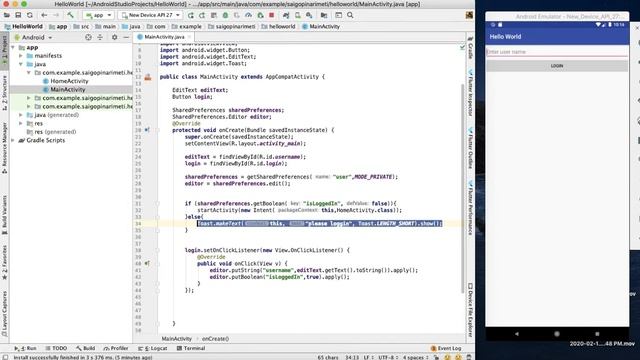
Task: Toggle the Resource Manager side tab
Action: 4,148
